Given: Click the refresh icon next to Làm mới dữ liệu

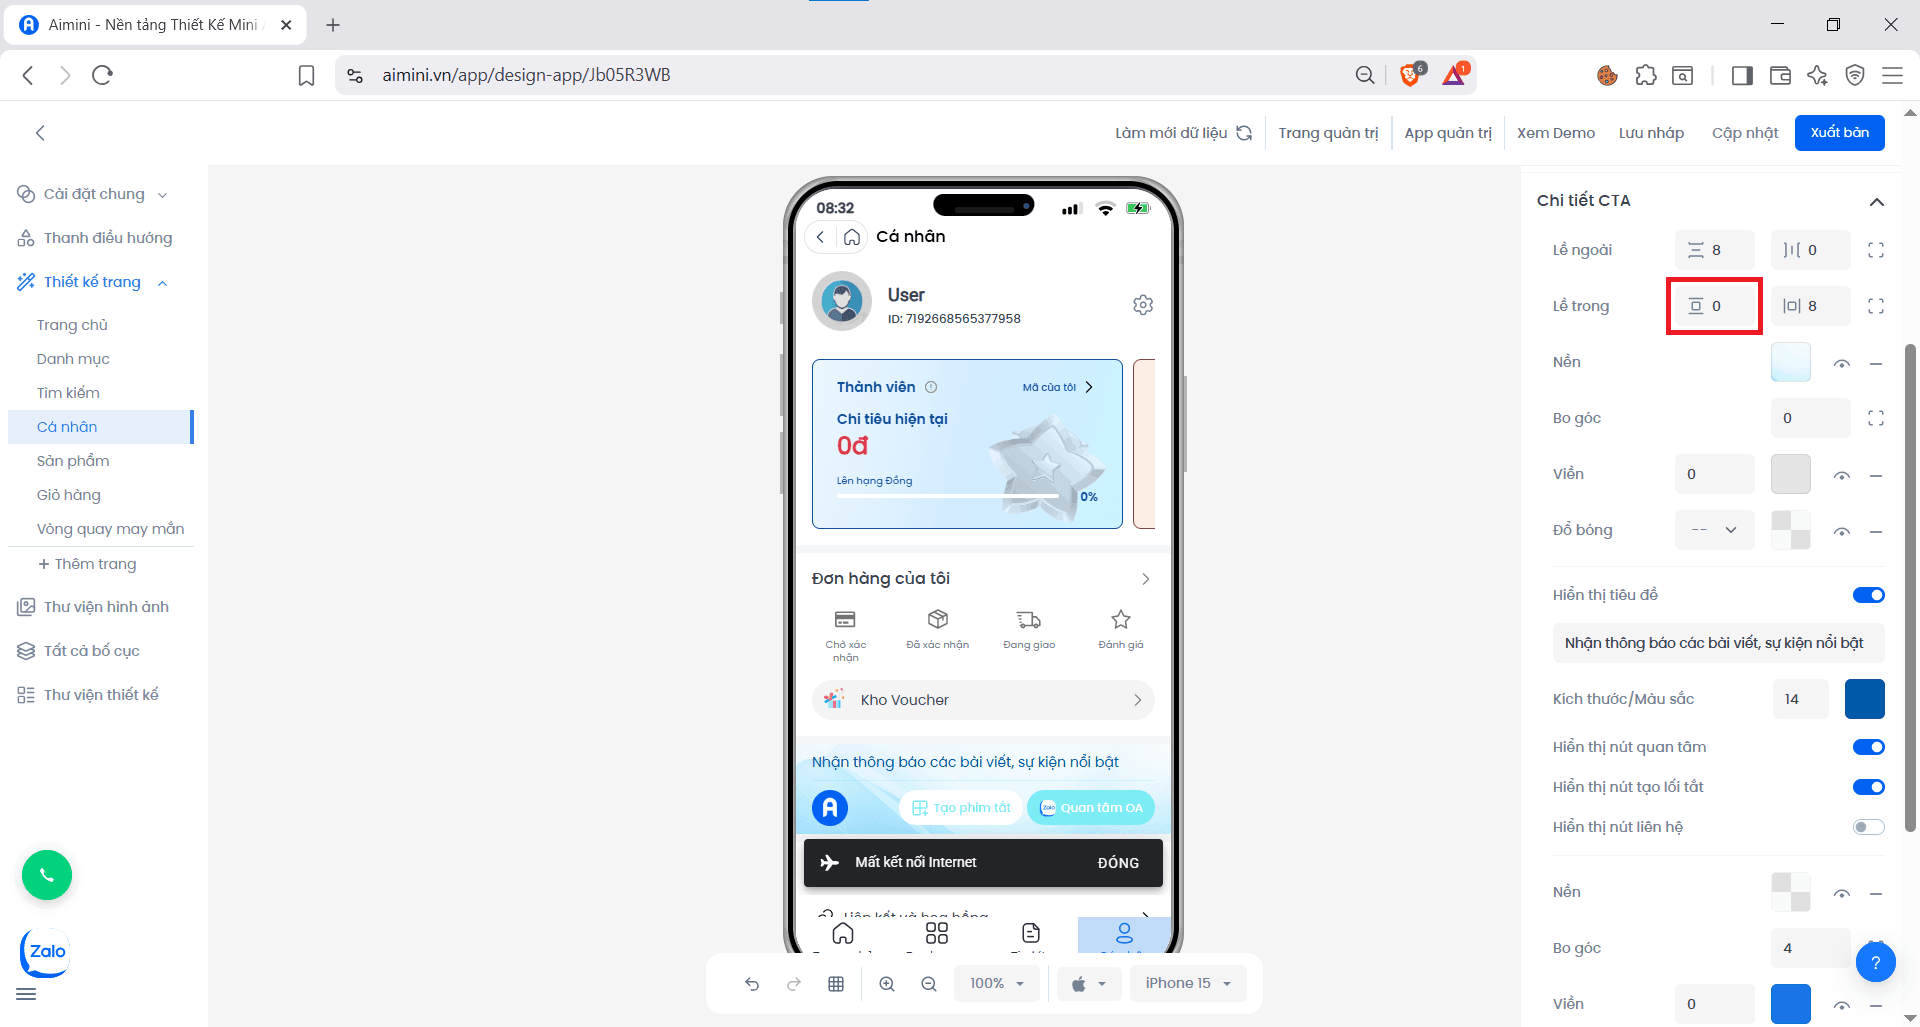Looking at the screenshot, I should (x=1245, y=132).
